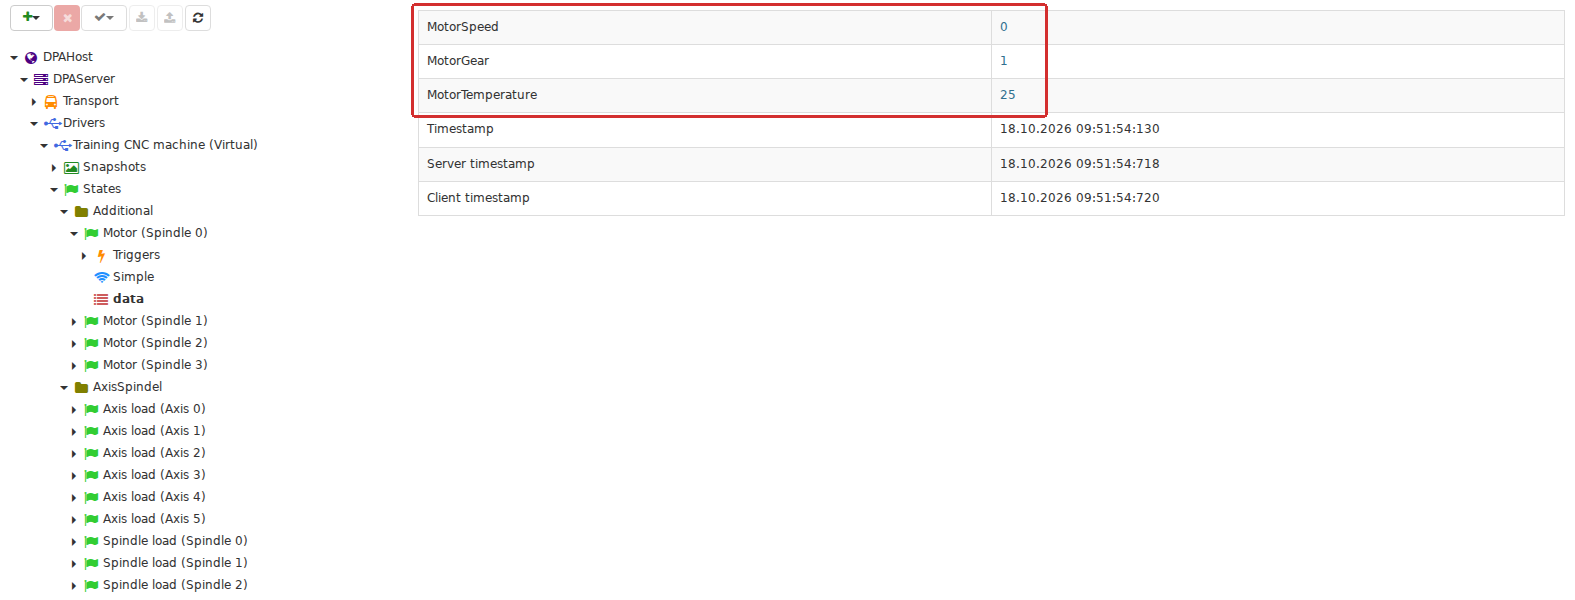
Task: Click the MotorSpeed value 0
Action: tap(1004, 27)
